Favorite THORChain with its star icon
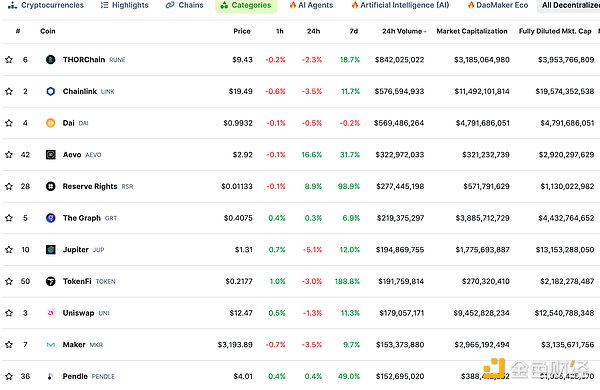 tap(9, 60)
